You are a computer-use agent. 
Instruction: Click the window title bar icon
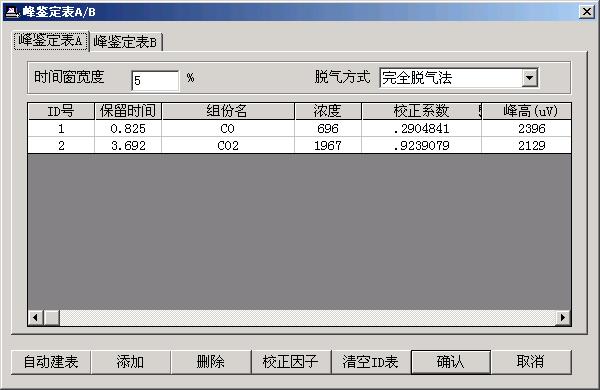click(13, 12)
